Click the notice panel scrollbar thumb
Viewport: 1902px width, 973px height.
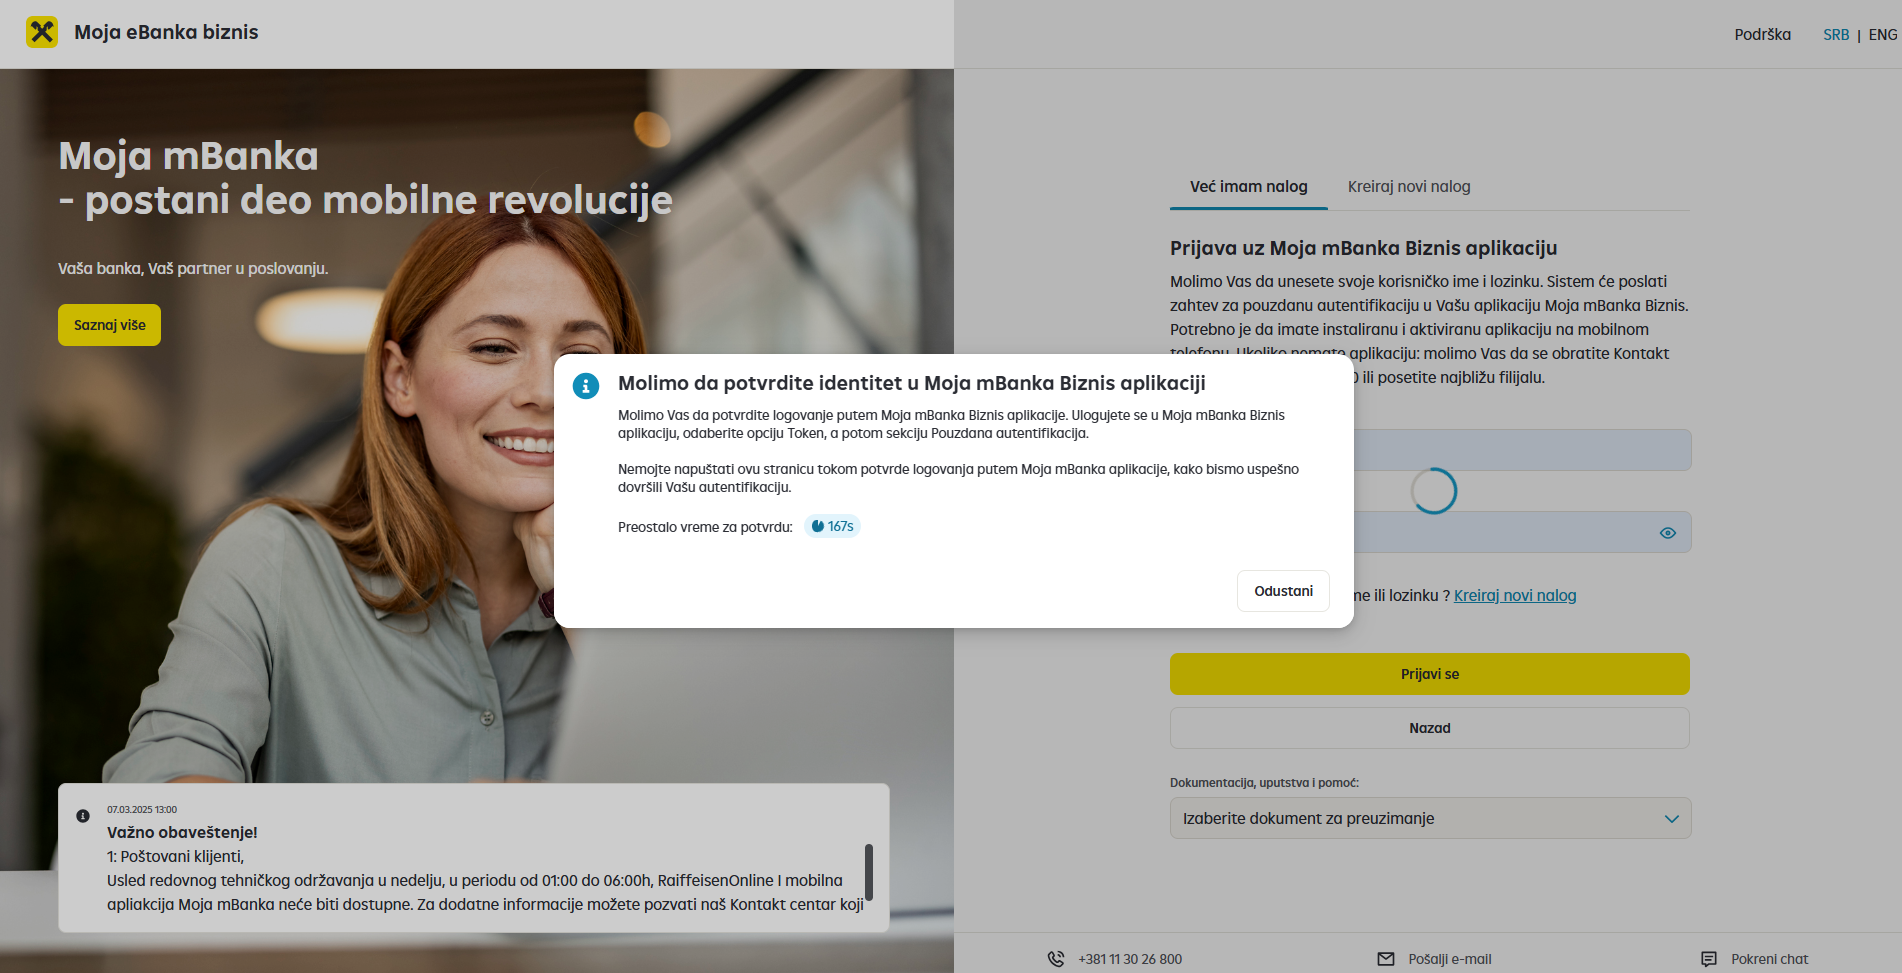[x=869, y=872]
